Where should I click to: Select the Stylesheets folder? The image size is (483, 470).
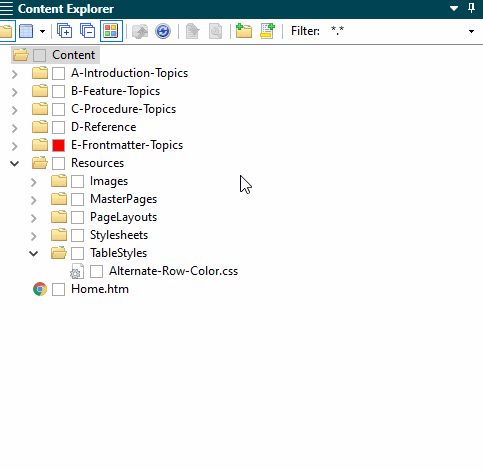pyautogui.click(x=119, y=235)
